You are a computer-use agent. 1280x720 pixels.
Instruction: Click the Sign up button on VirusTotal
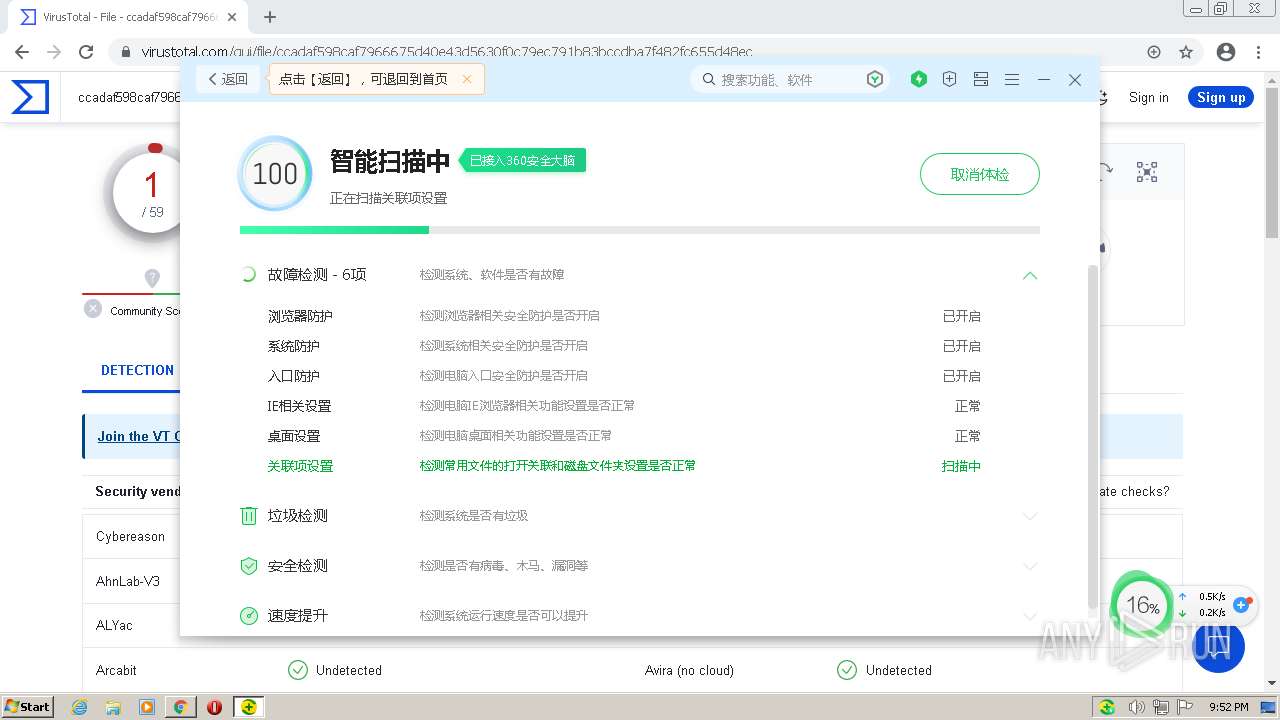pos(1221,97)
